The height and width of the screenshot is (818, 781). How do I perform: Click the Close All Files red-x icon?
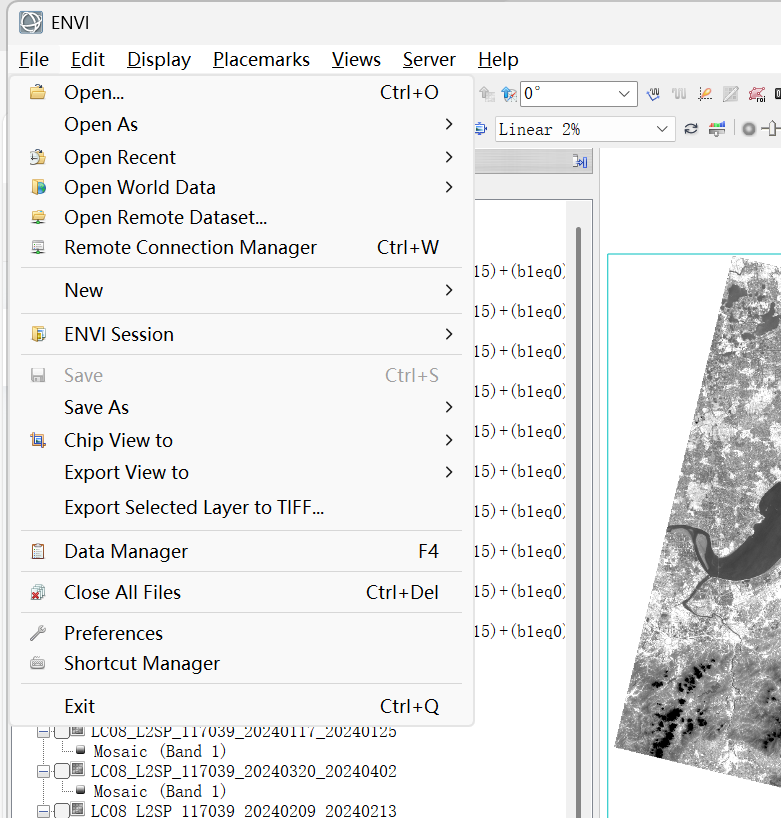coord(38,592)
